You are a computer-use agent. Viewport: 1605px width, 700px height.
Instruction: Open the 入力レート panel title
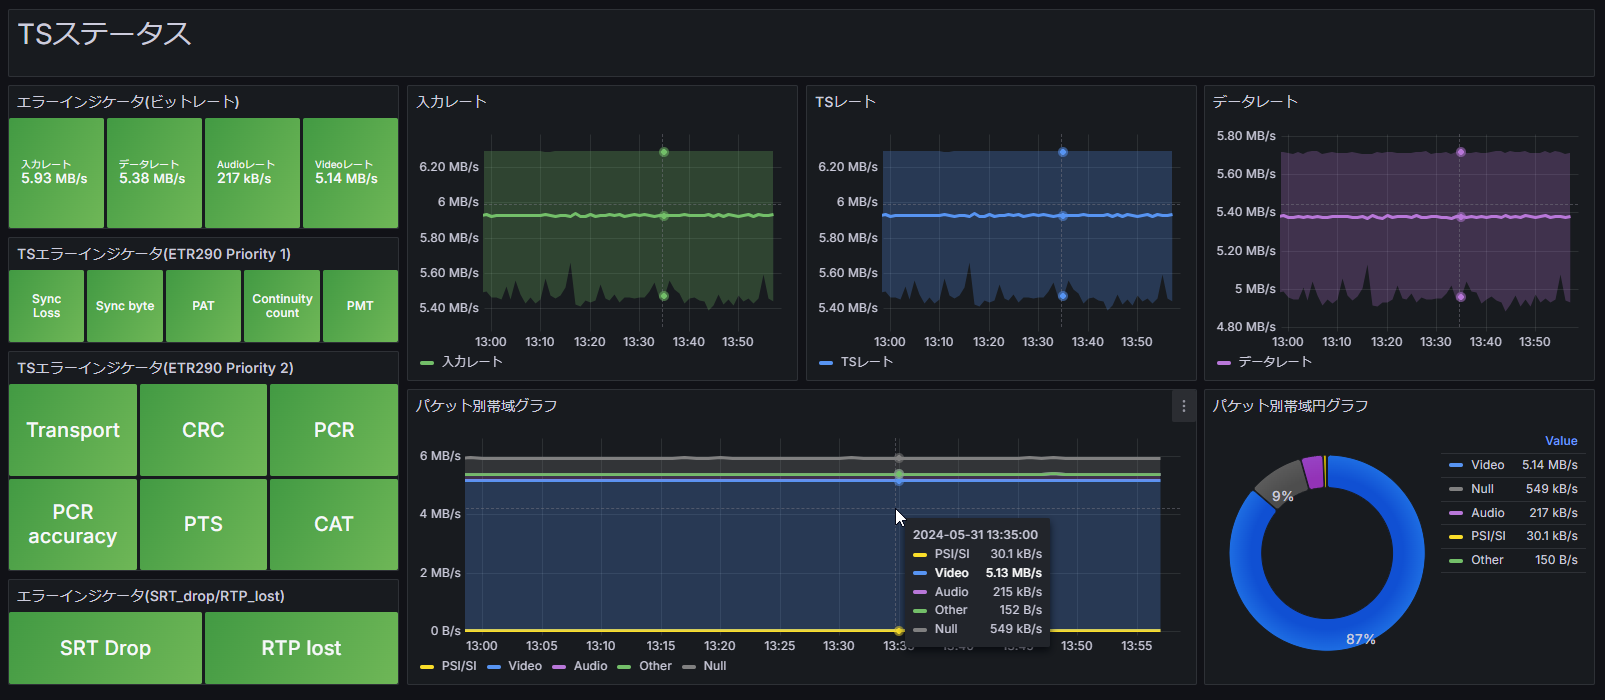pyautogui.click(x=451, y=102)
